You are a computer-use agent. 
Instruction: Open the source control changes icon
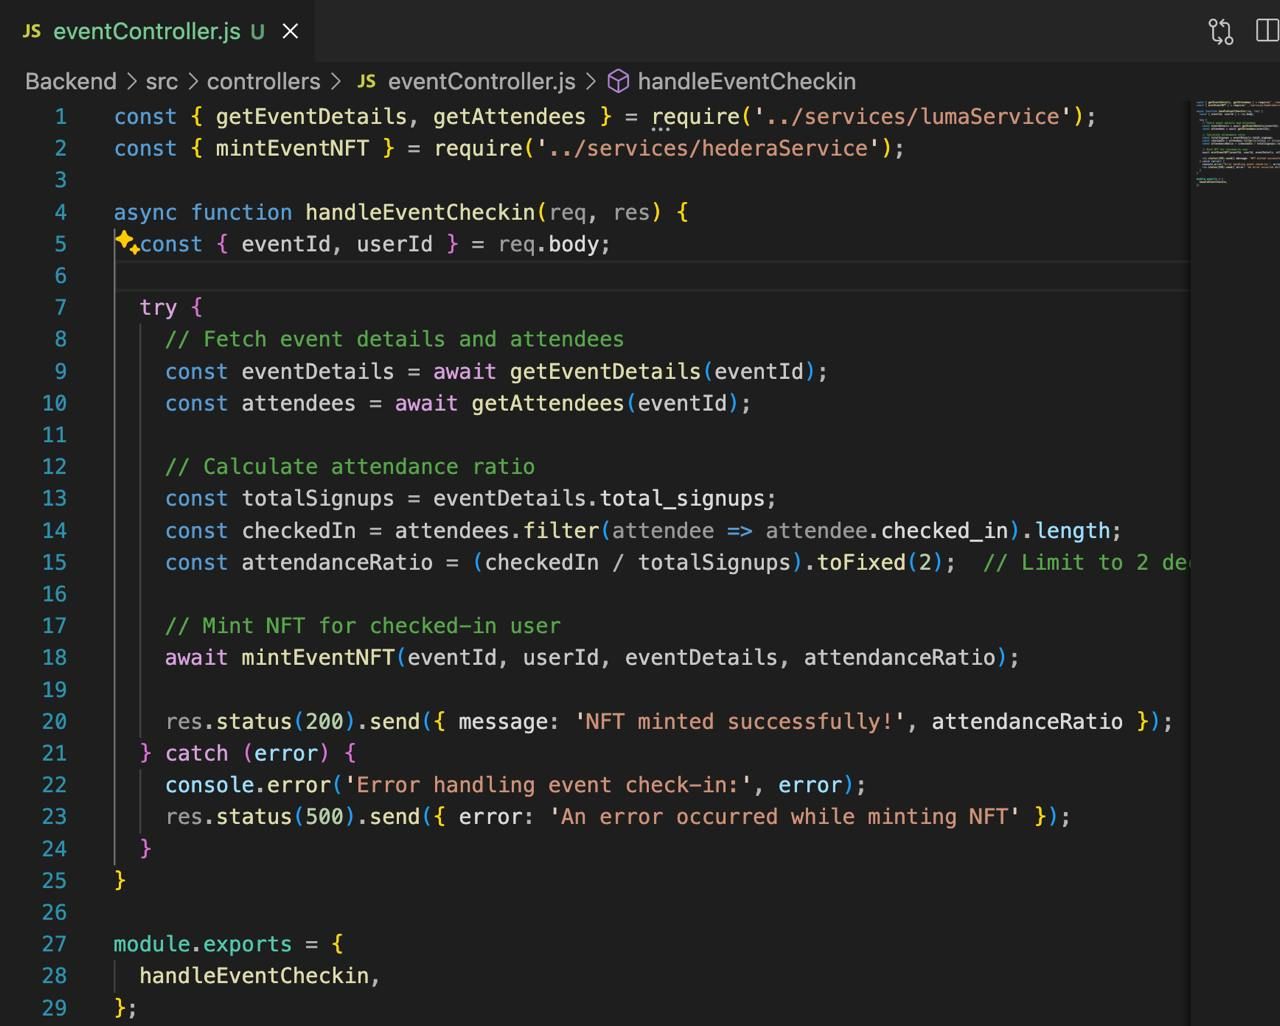pos(1221,31)
